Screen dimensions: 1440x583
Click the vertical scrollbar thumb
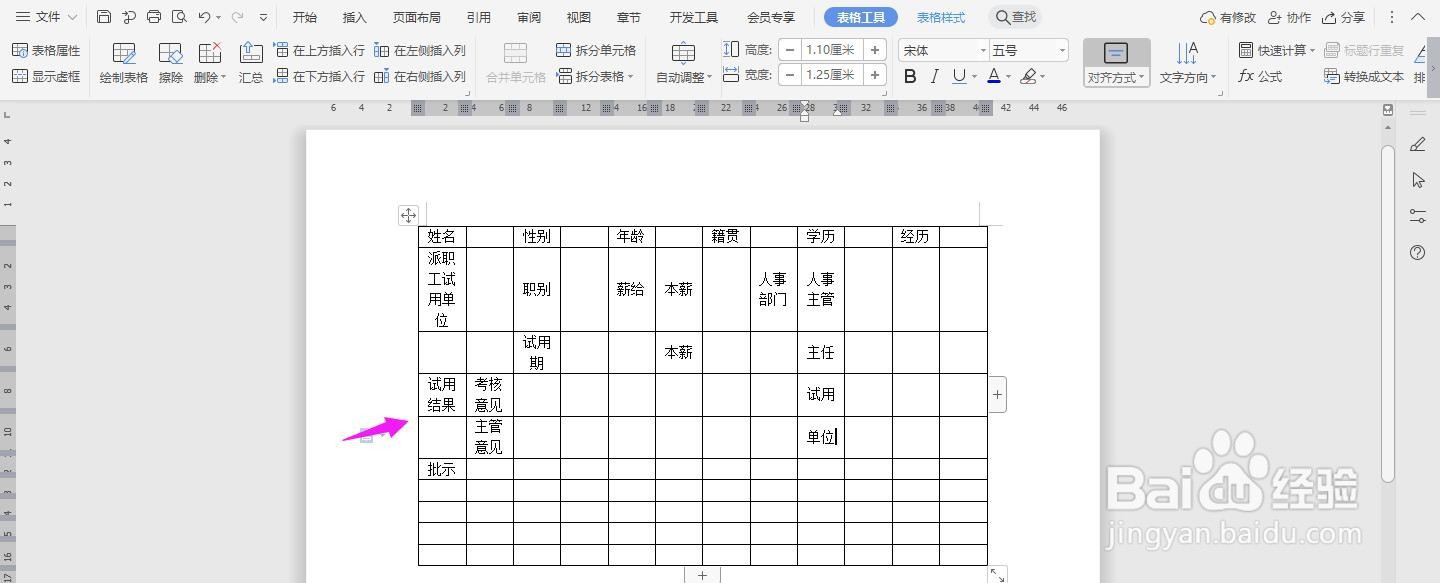[1388, 312]
